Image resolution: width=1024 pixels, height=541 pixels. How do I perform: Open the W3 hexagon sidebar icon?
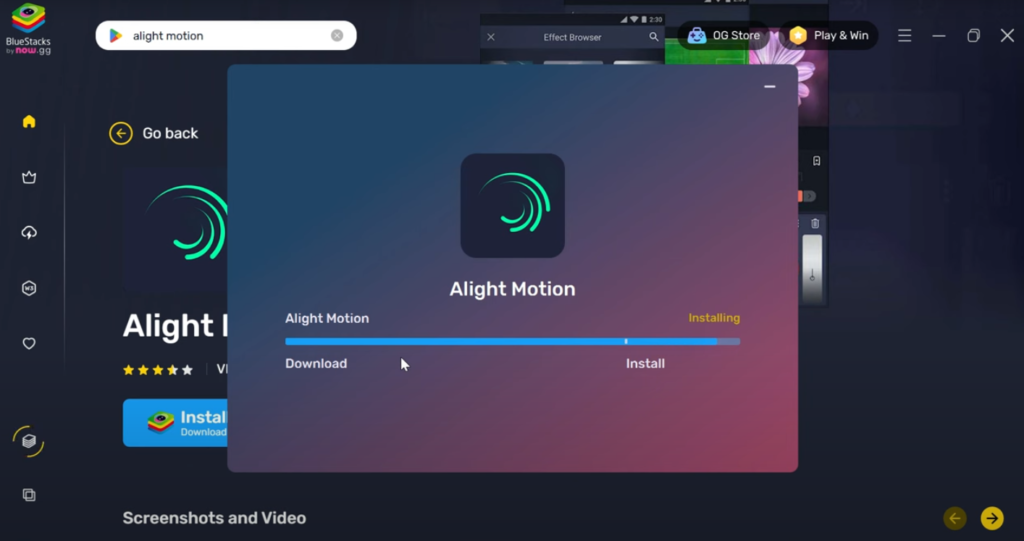tap(29, 289)
